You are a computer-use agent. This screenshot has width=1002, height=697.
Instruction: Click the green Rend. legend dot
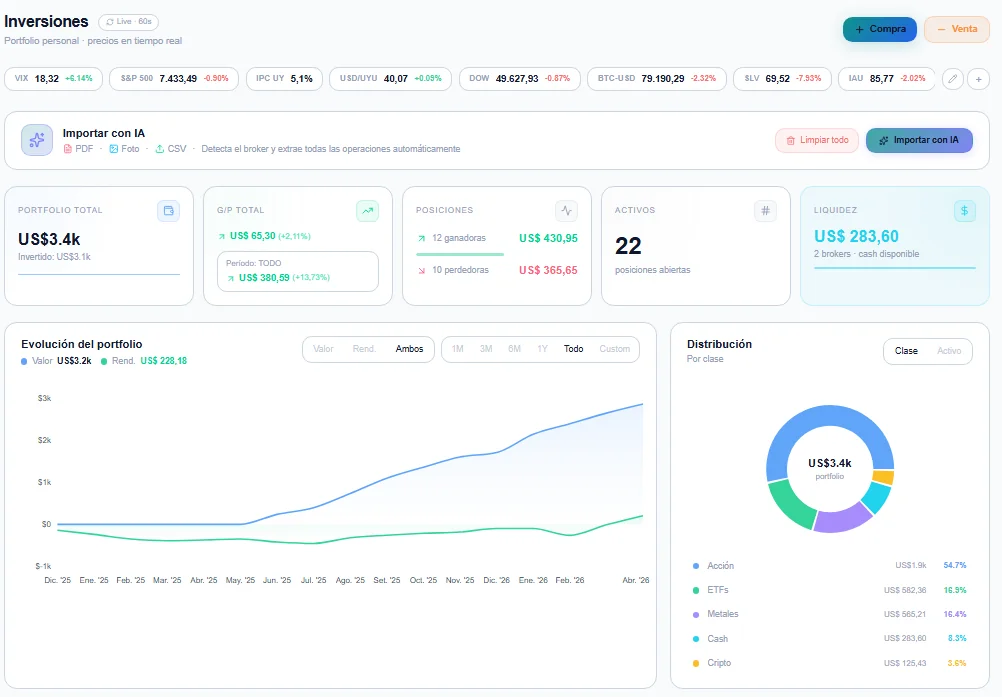pyautogui.click(x=104, y=362)
